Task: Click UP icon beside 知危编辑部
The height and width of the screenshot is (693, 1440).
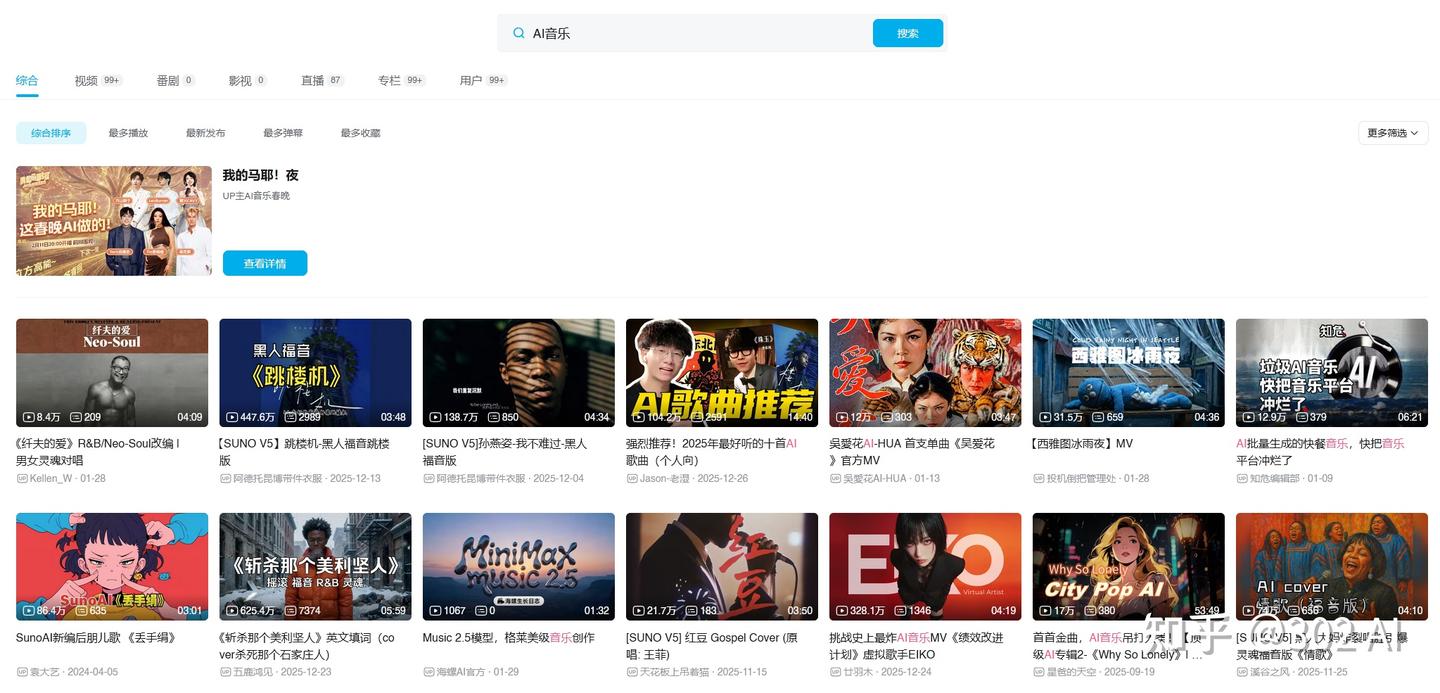Action: click(1242, 479)
